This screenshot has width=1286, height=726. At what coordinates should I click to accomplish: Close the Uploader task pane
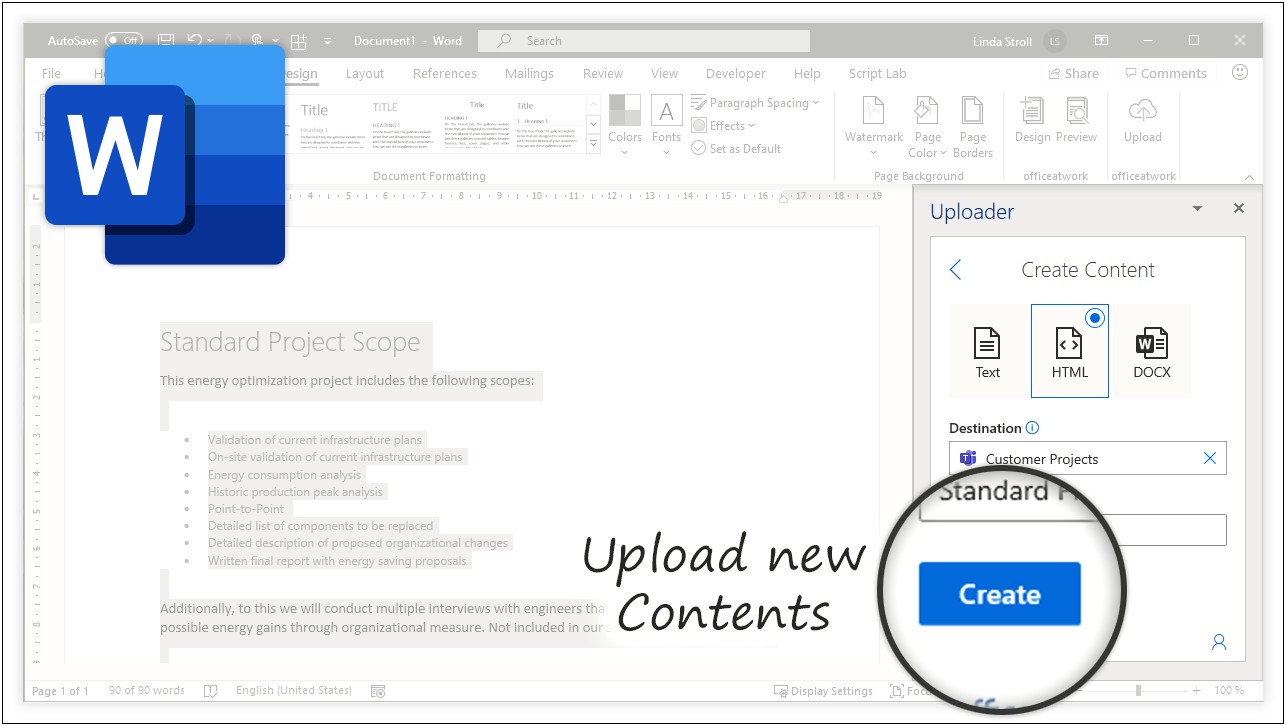(x=1239, y=208)
